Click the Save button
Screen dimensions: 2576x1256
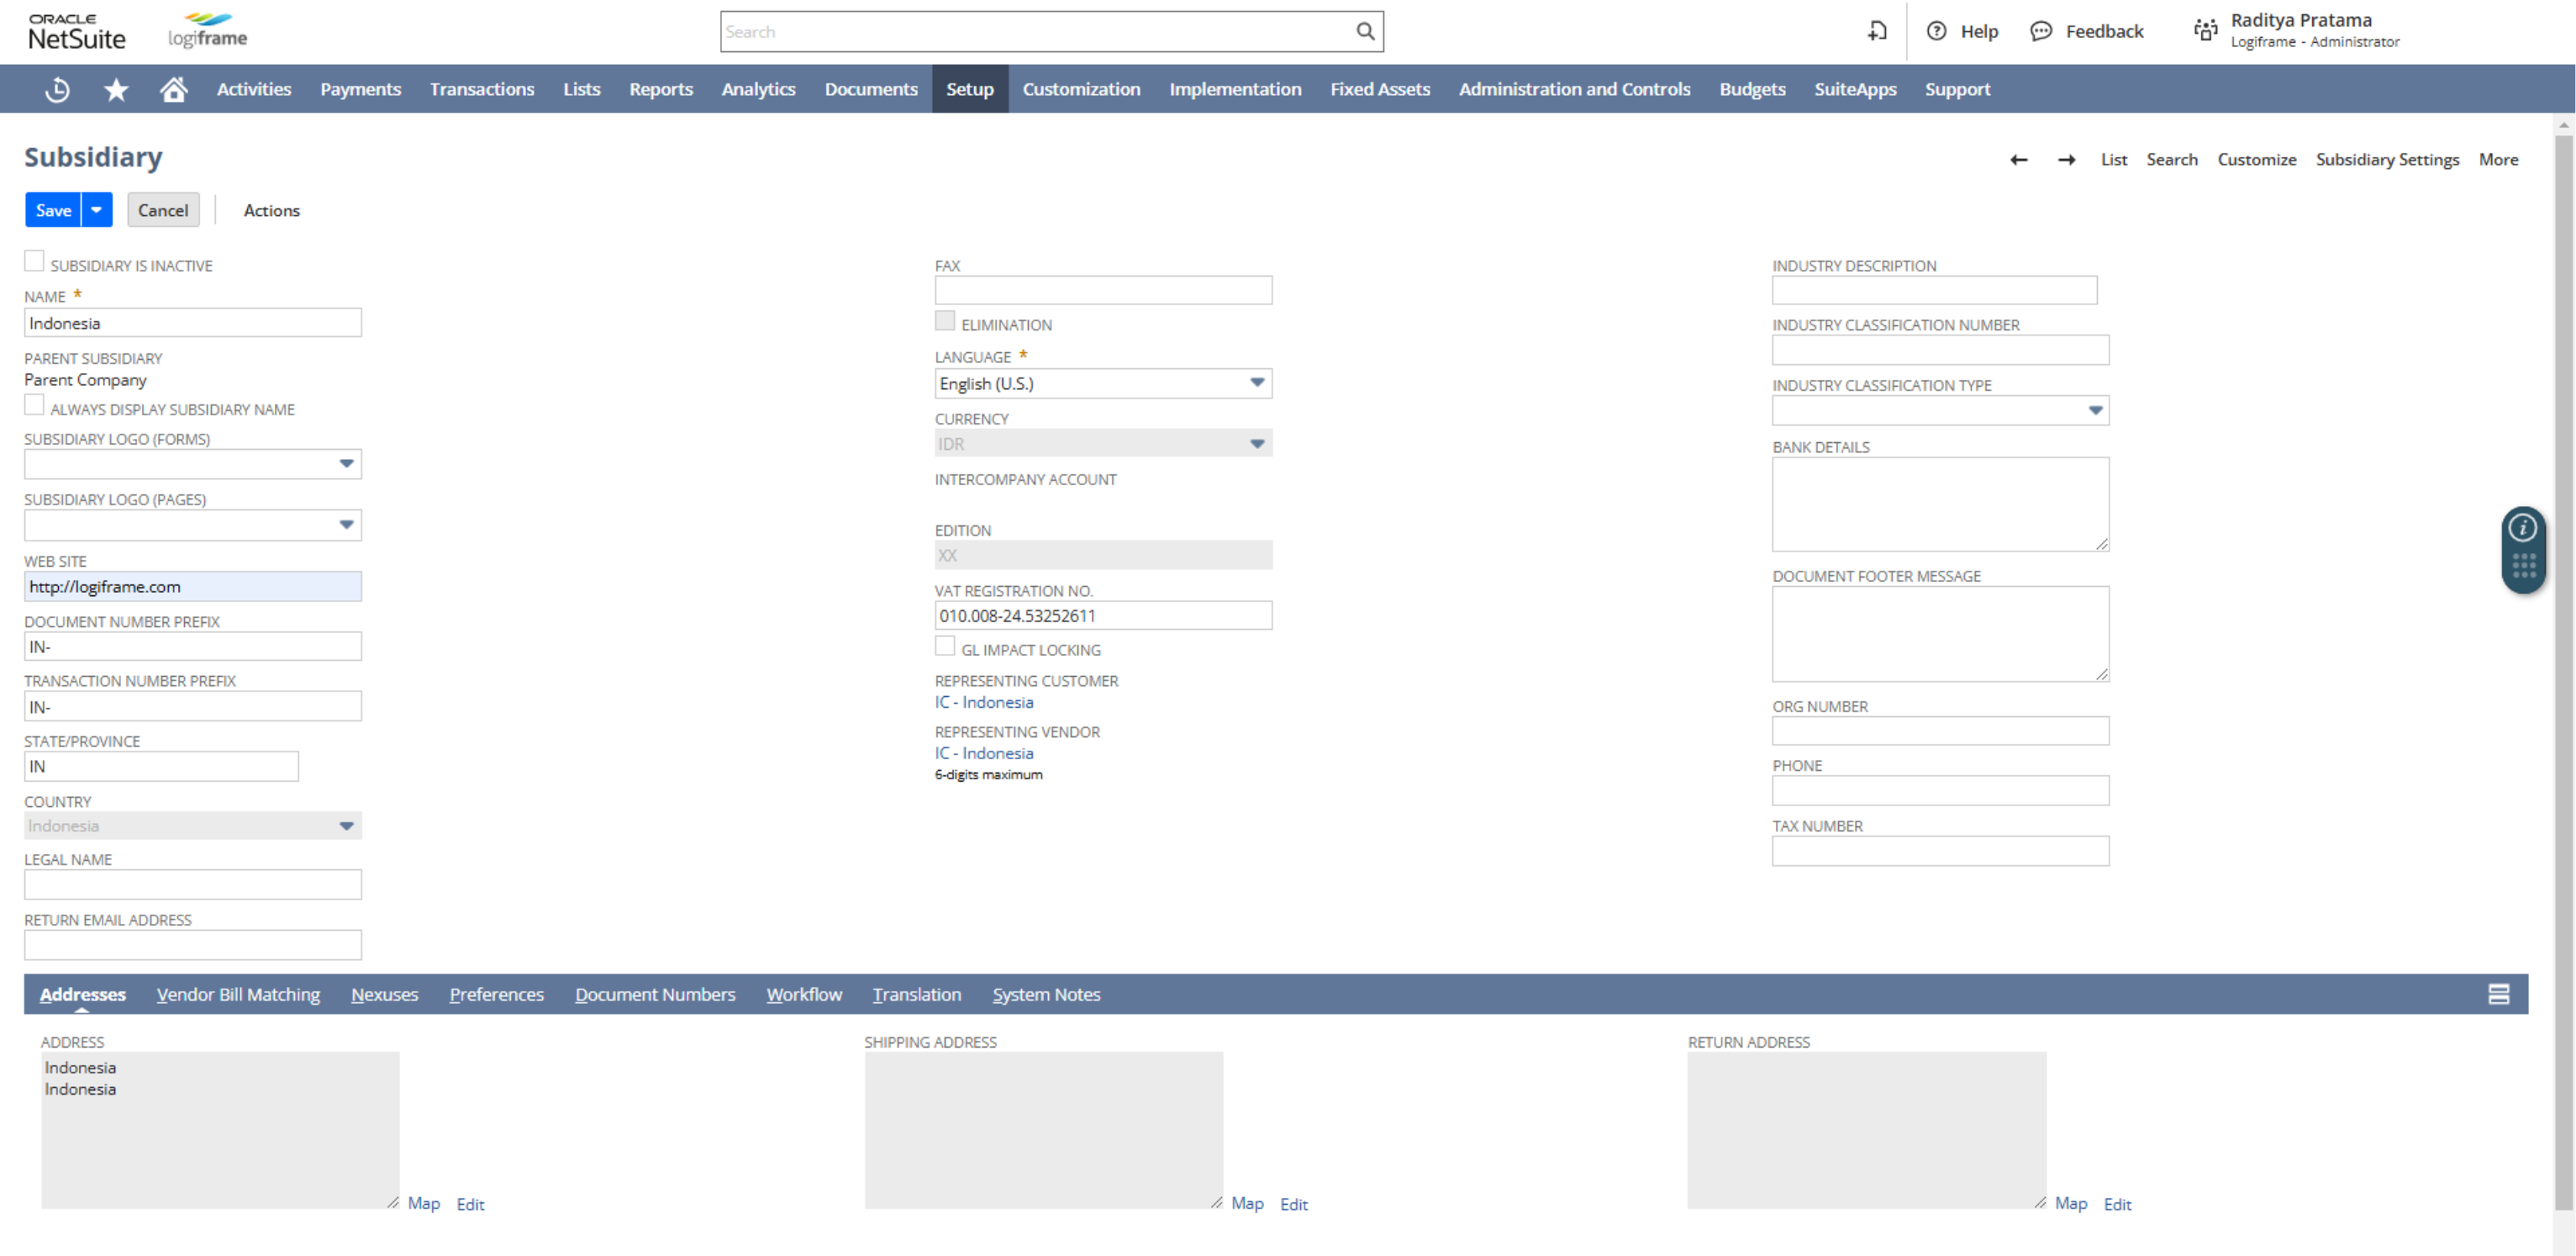[x=53, y=210]
